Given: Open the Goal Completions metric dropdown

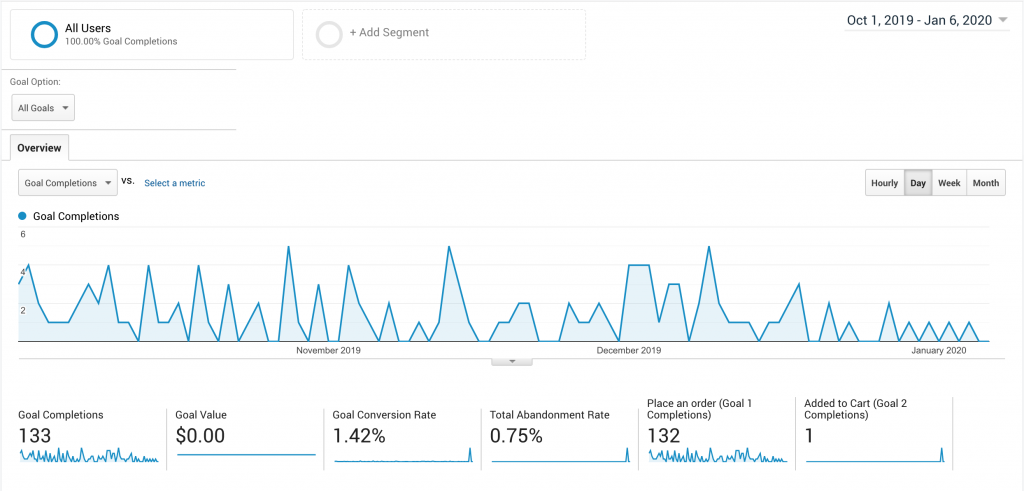Looking at the screenshot, I should 68,183.
